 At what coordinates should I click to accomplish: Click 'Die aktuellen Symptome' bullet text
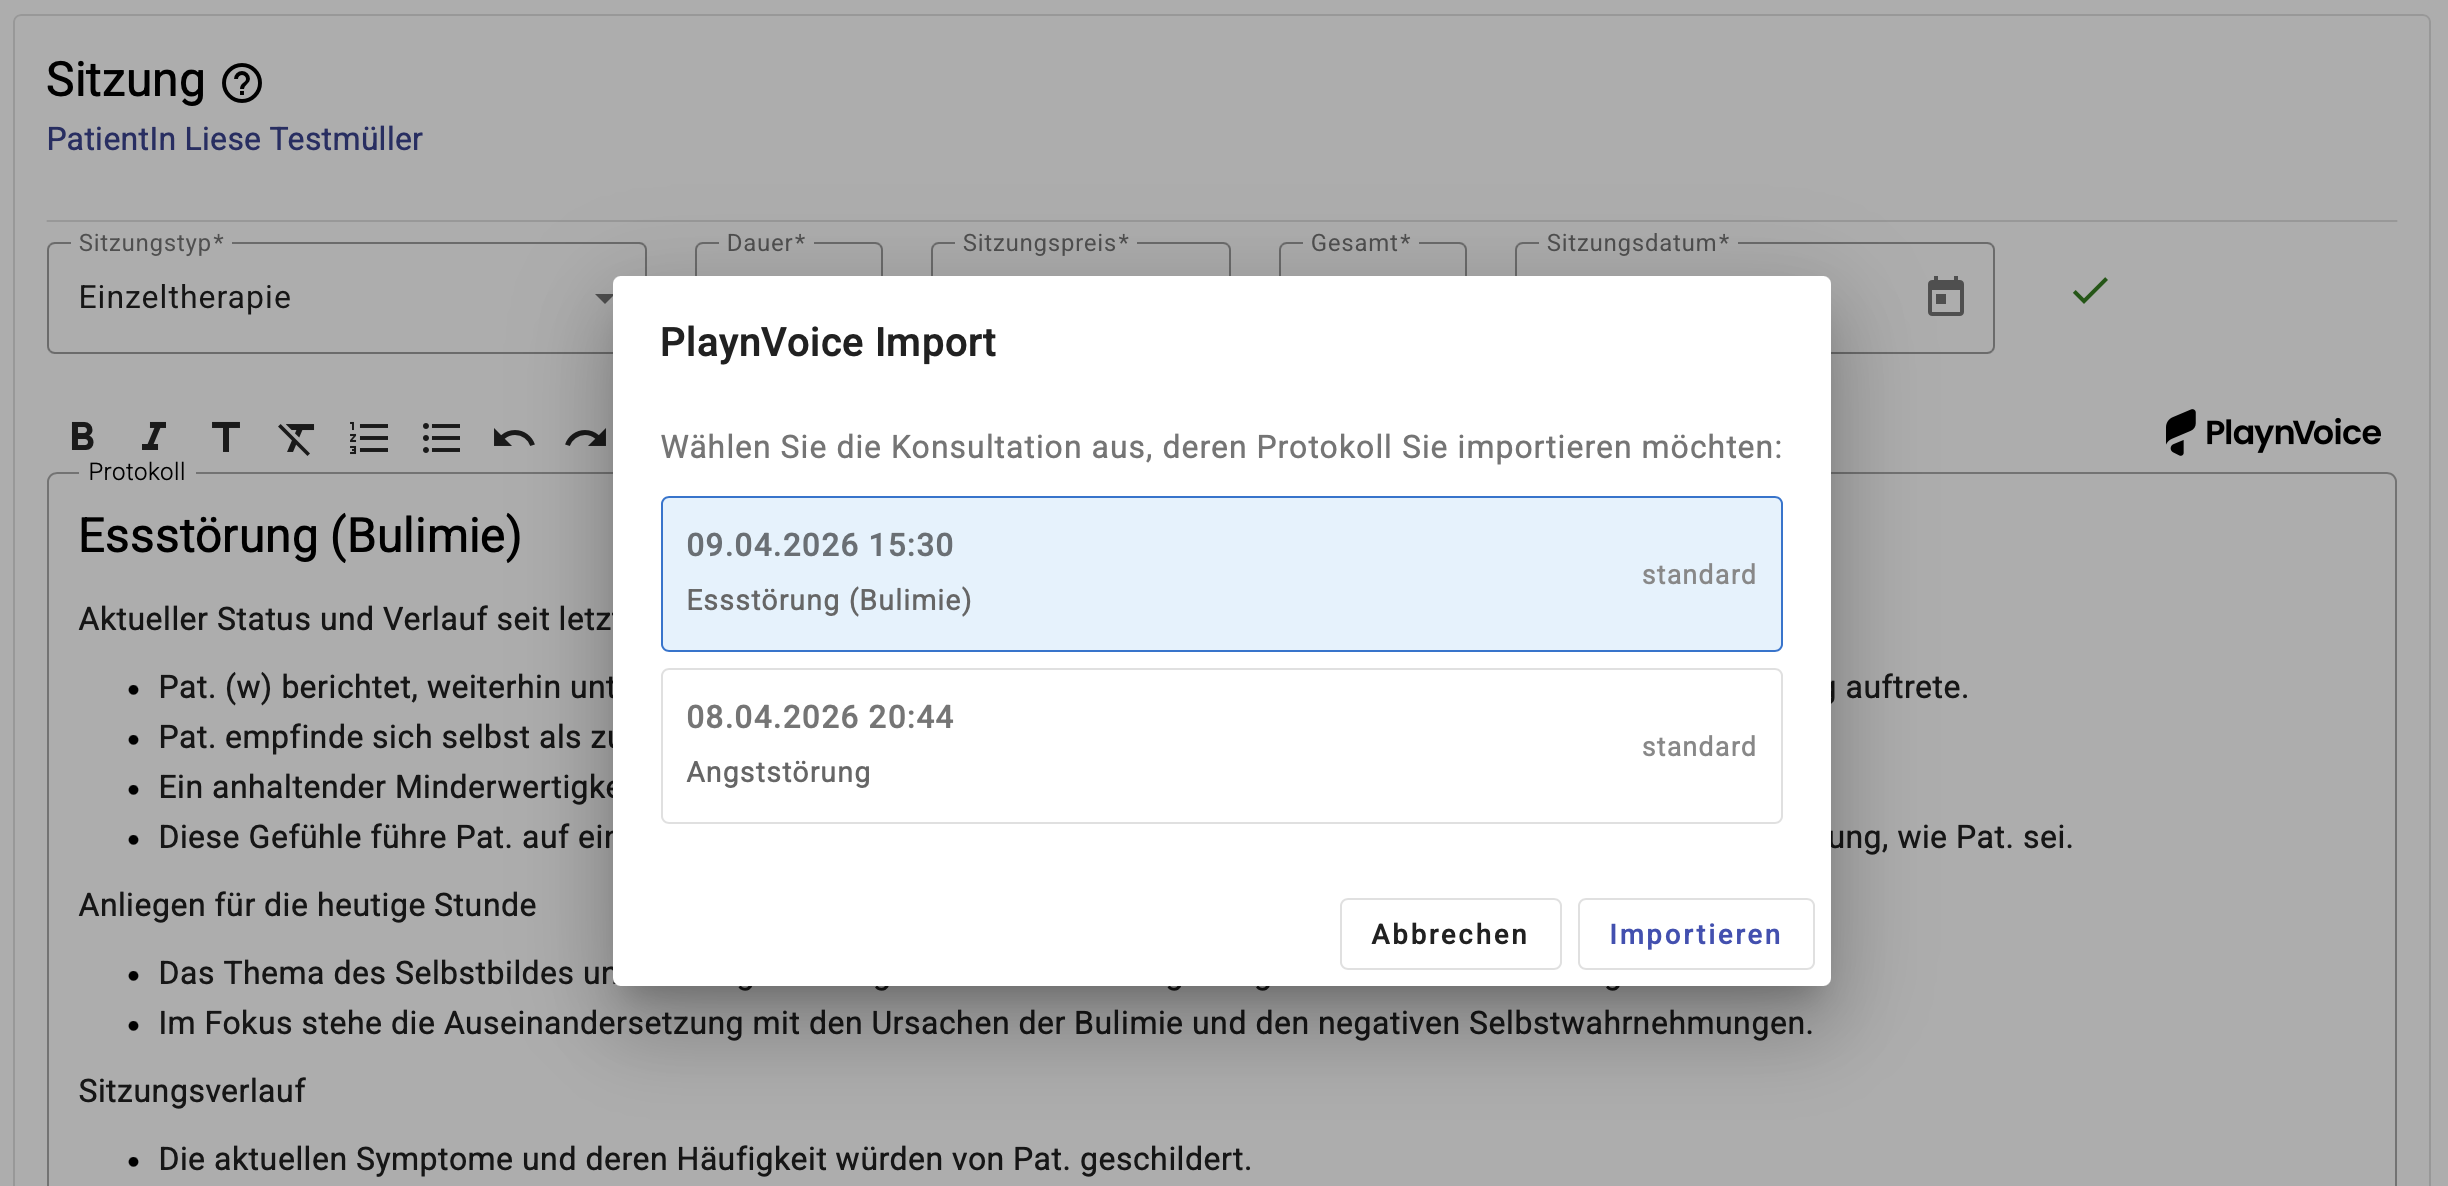(705, 1159)
